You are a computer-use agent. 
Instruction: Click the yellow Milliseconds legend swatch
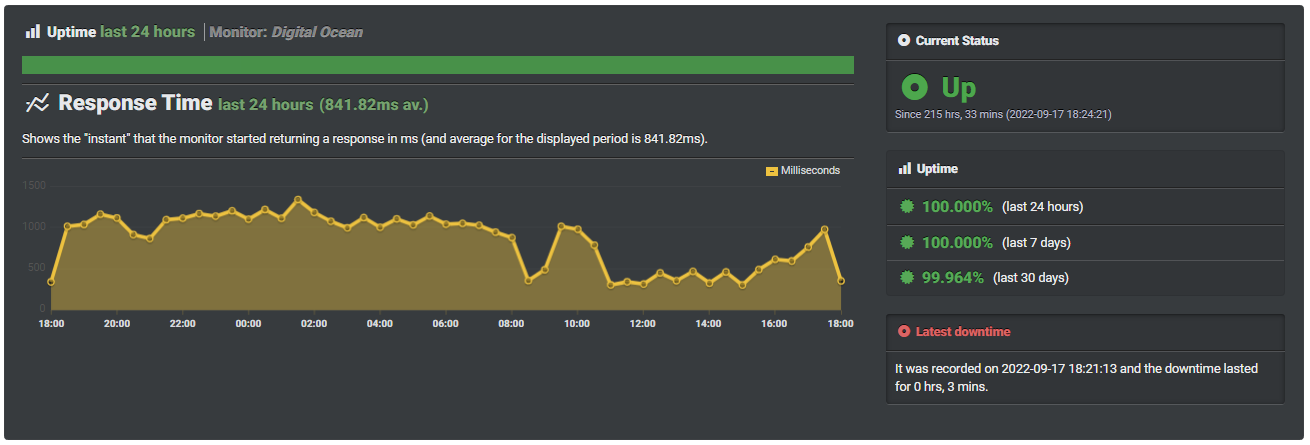[772, 171]
